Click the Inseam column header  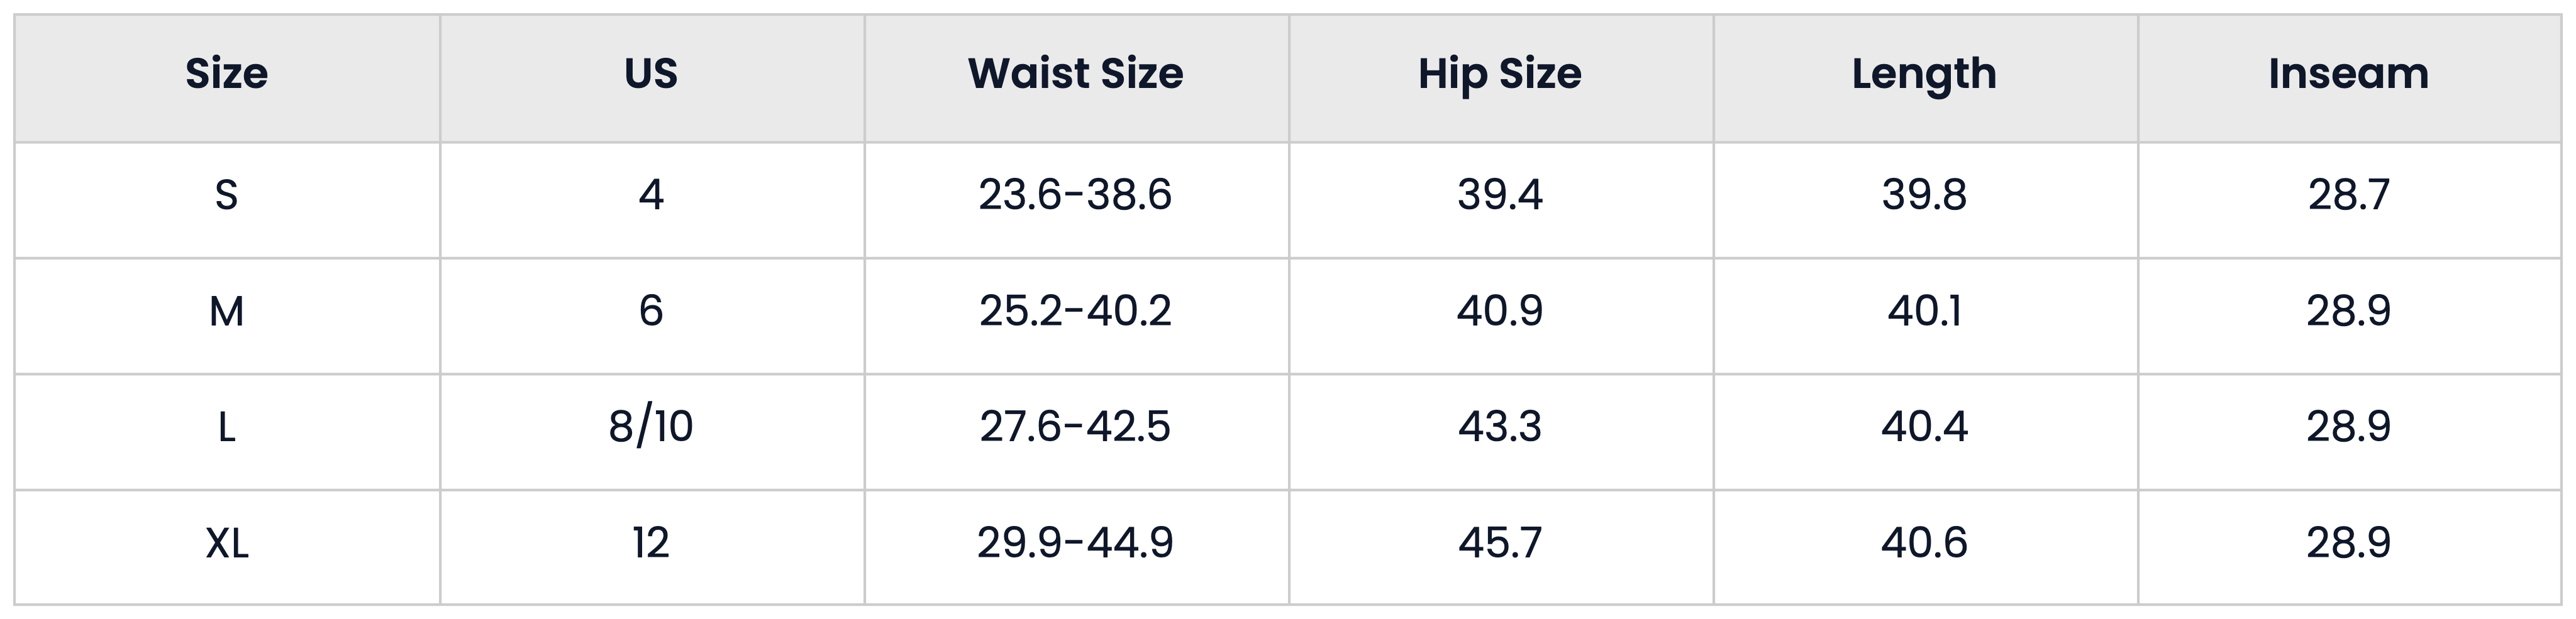pyautogui.click(x=2349, y=78)
